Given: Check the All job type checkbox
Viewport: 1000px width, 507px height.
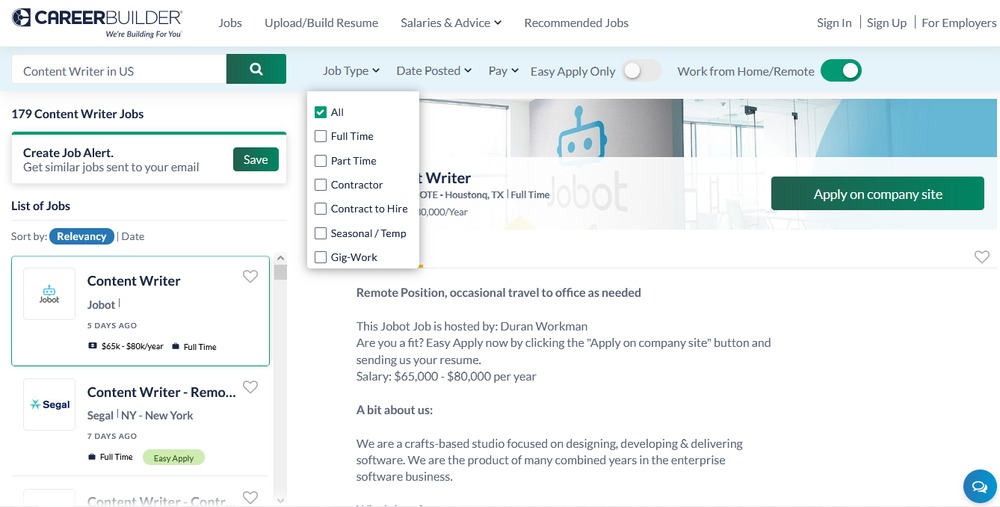Looking at the screenshot, I should tap(321, 112).
